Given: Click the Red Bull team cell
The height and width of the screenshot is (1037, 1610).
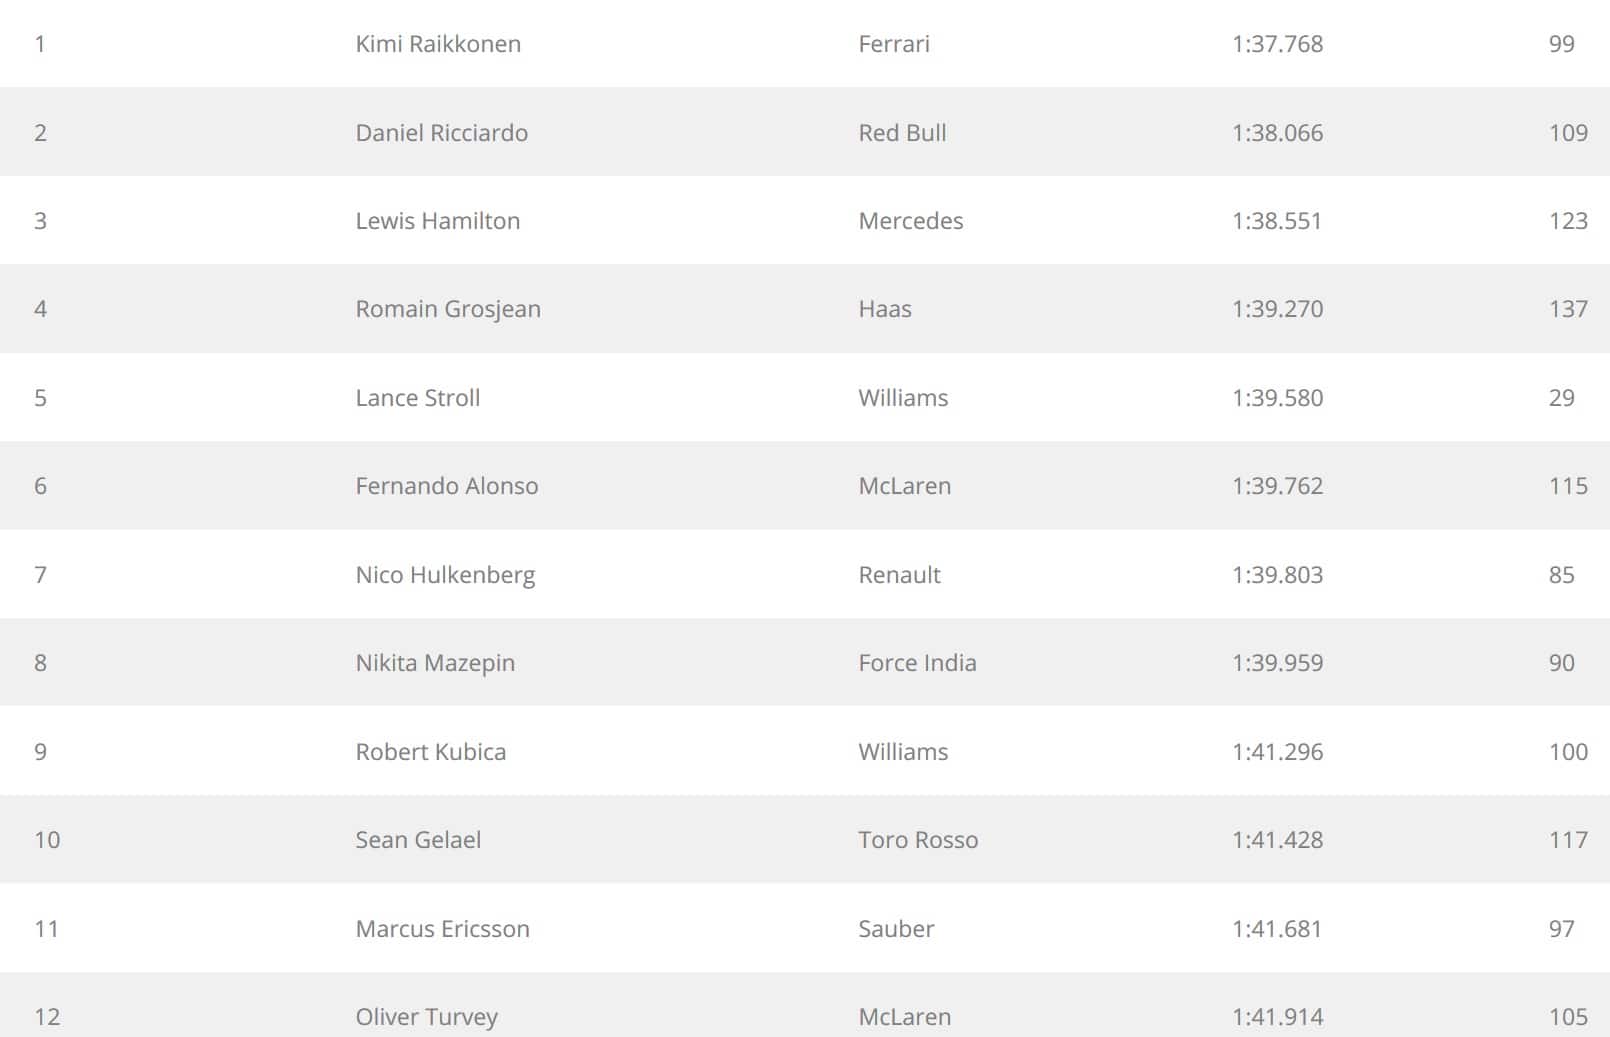Looking at the screenshot, I should coord(902,133).
